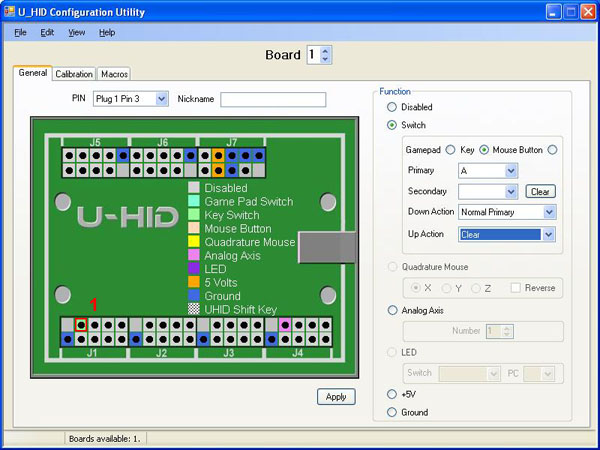Select the Switch function radio button
This screenshot has width=600, height=450.
click(x=392, y=125)
